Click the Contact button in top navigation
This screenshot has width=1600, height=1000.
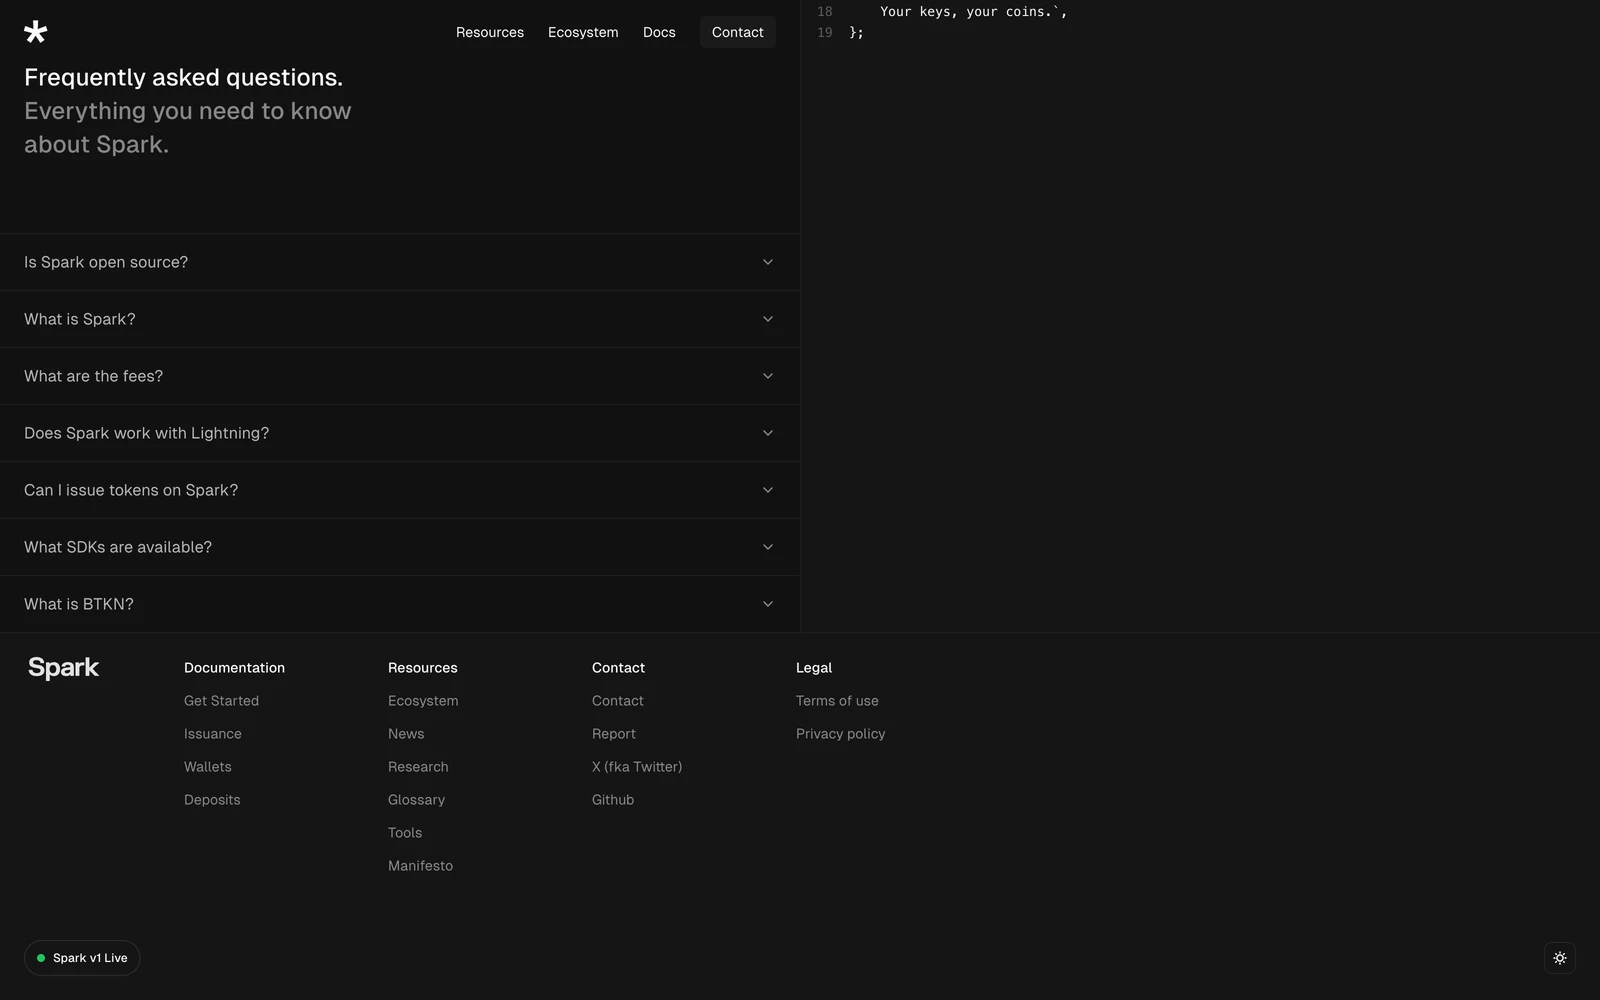[x=738, y=32]
